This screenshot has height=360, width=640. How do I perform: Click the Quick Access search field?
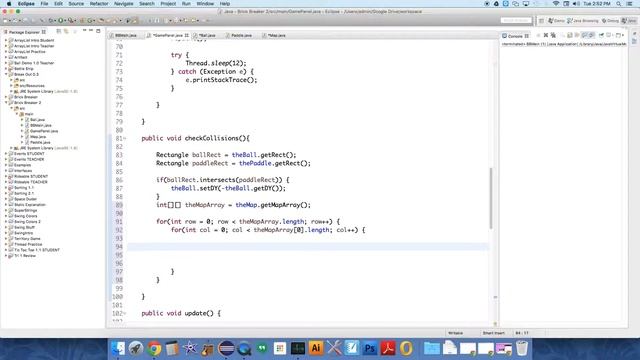(x=516, y=20)
